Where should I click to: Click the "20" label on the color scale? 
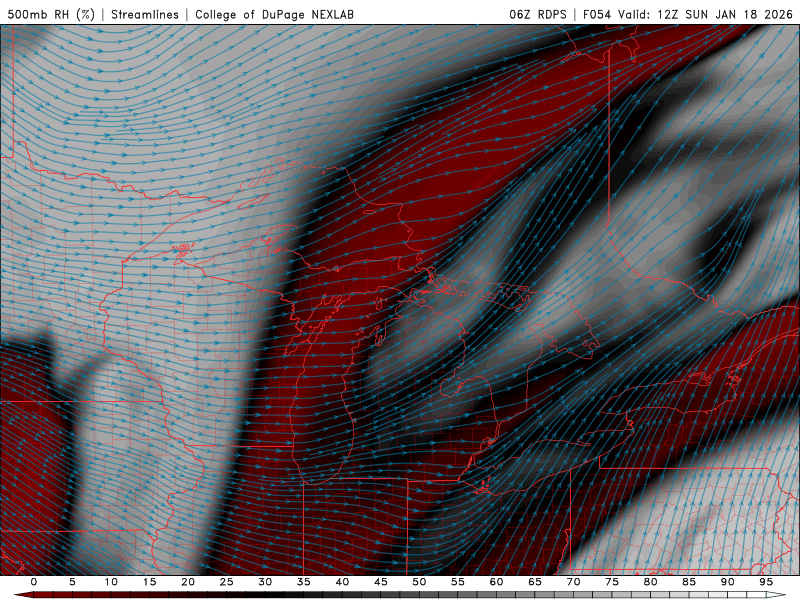[188, 582]
